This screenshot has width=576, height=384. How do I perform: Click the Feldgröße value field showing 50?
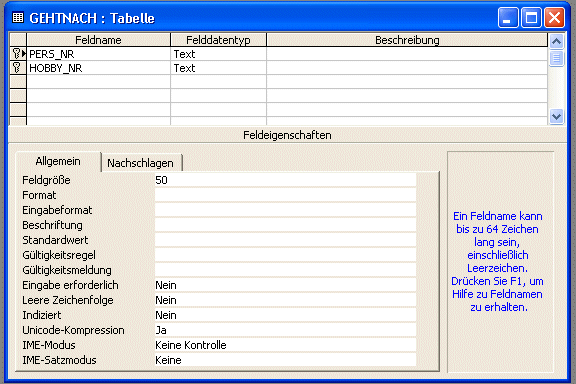(x=285, y=180)
